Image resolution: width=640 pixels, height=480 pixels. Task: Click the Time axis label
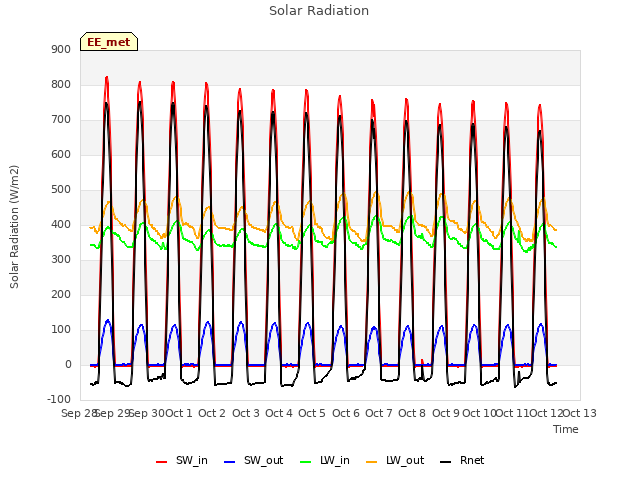[x=566, y=429]
